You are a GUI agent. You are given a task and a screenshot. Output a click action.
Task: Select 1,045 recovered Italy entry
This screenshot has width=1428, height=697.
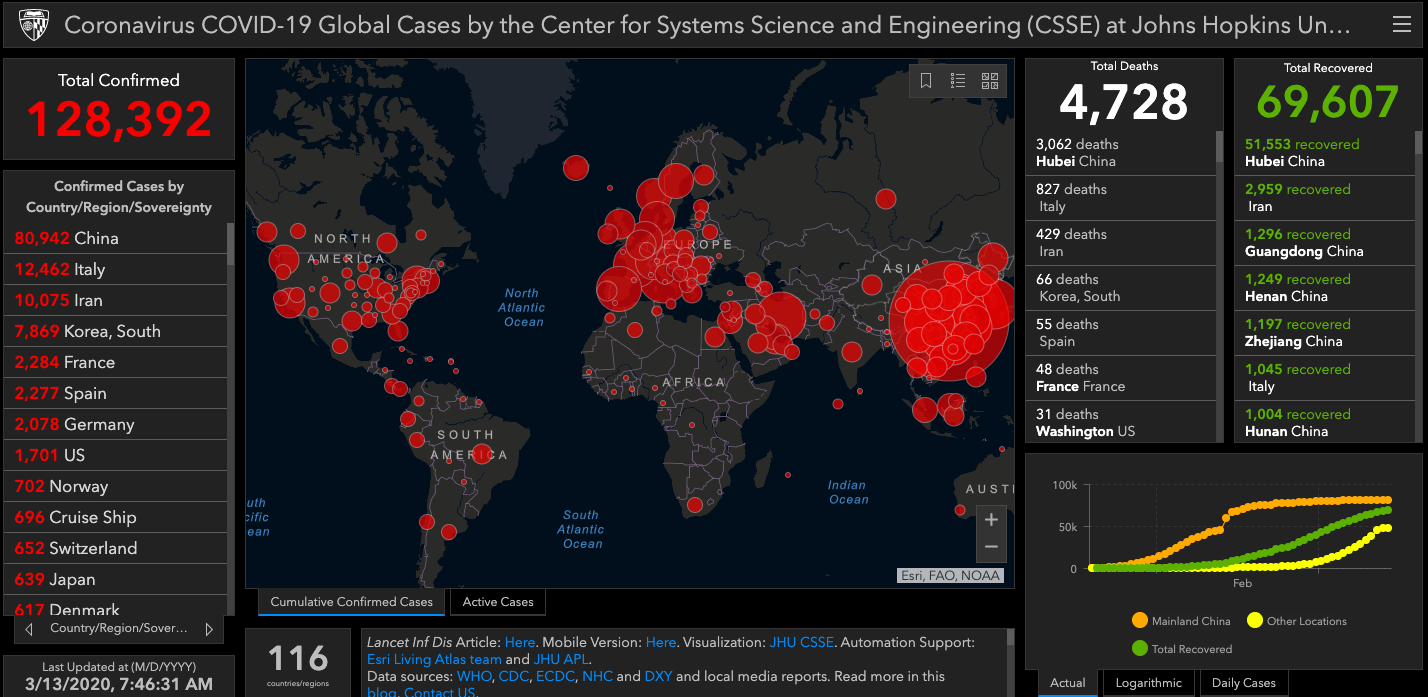[1324, 378]
